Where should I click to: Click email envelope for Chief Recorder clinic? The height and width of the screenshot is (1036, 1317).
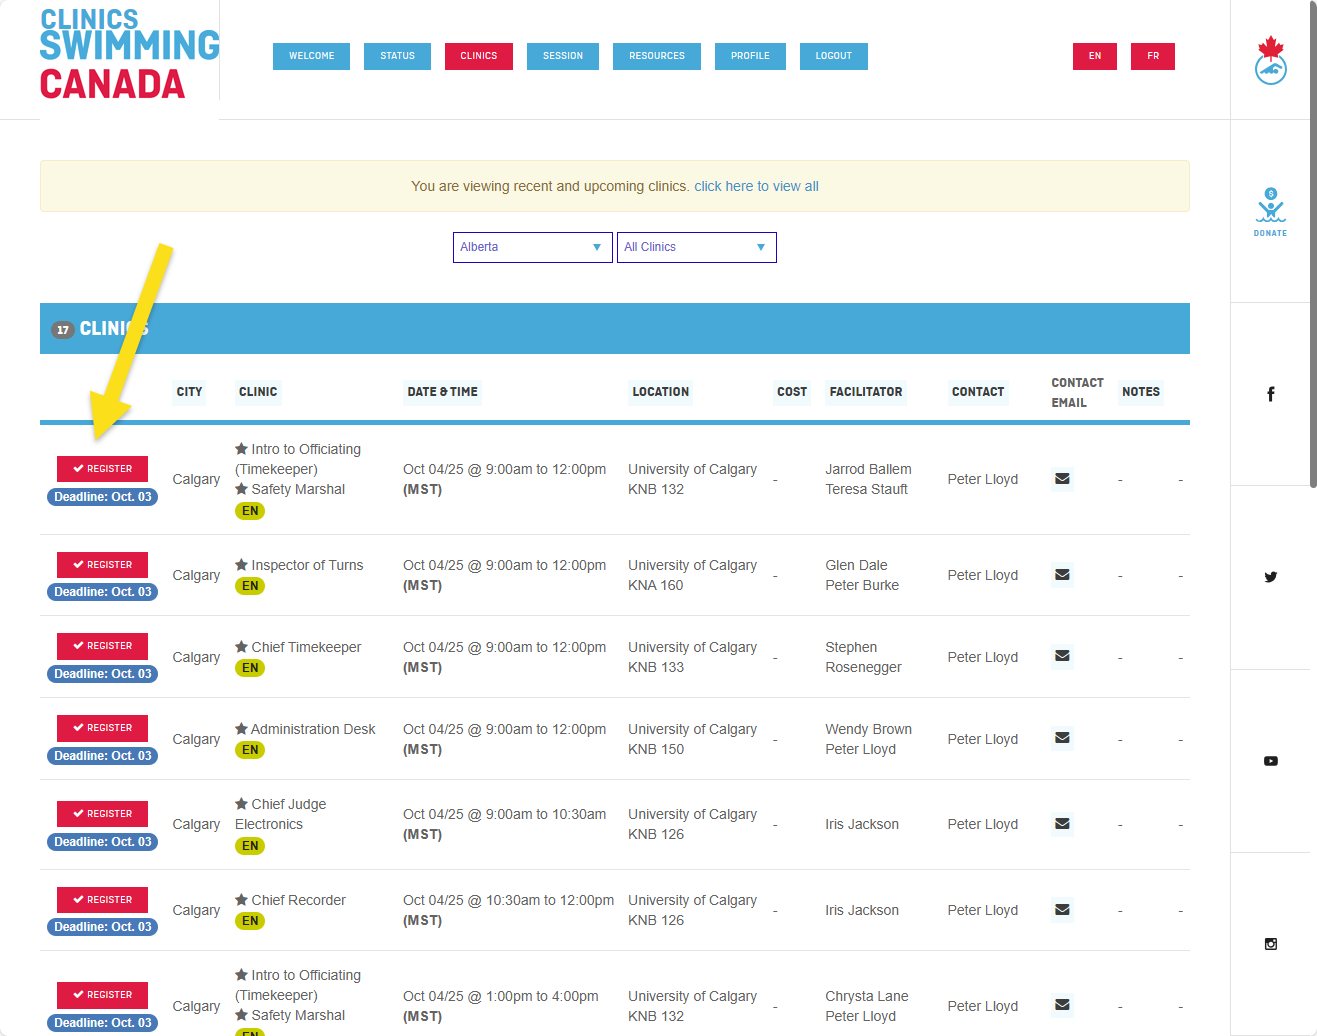point(1062,910)
